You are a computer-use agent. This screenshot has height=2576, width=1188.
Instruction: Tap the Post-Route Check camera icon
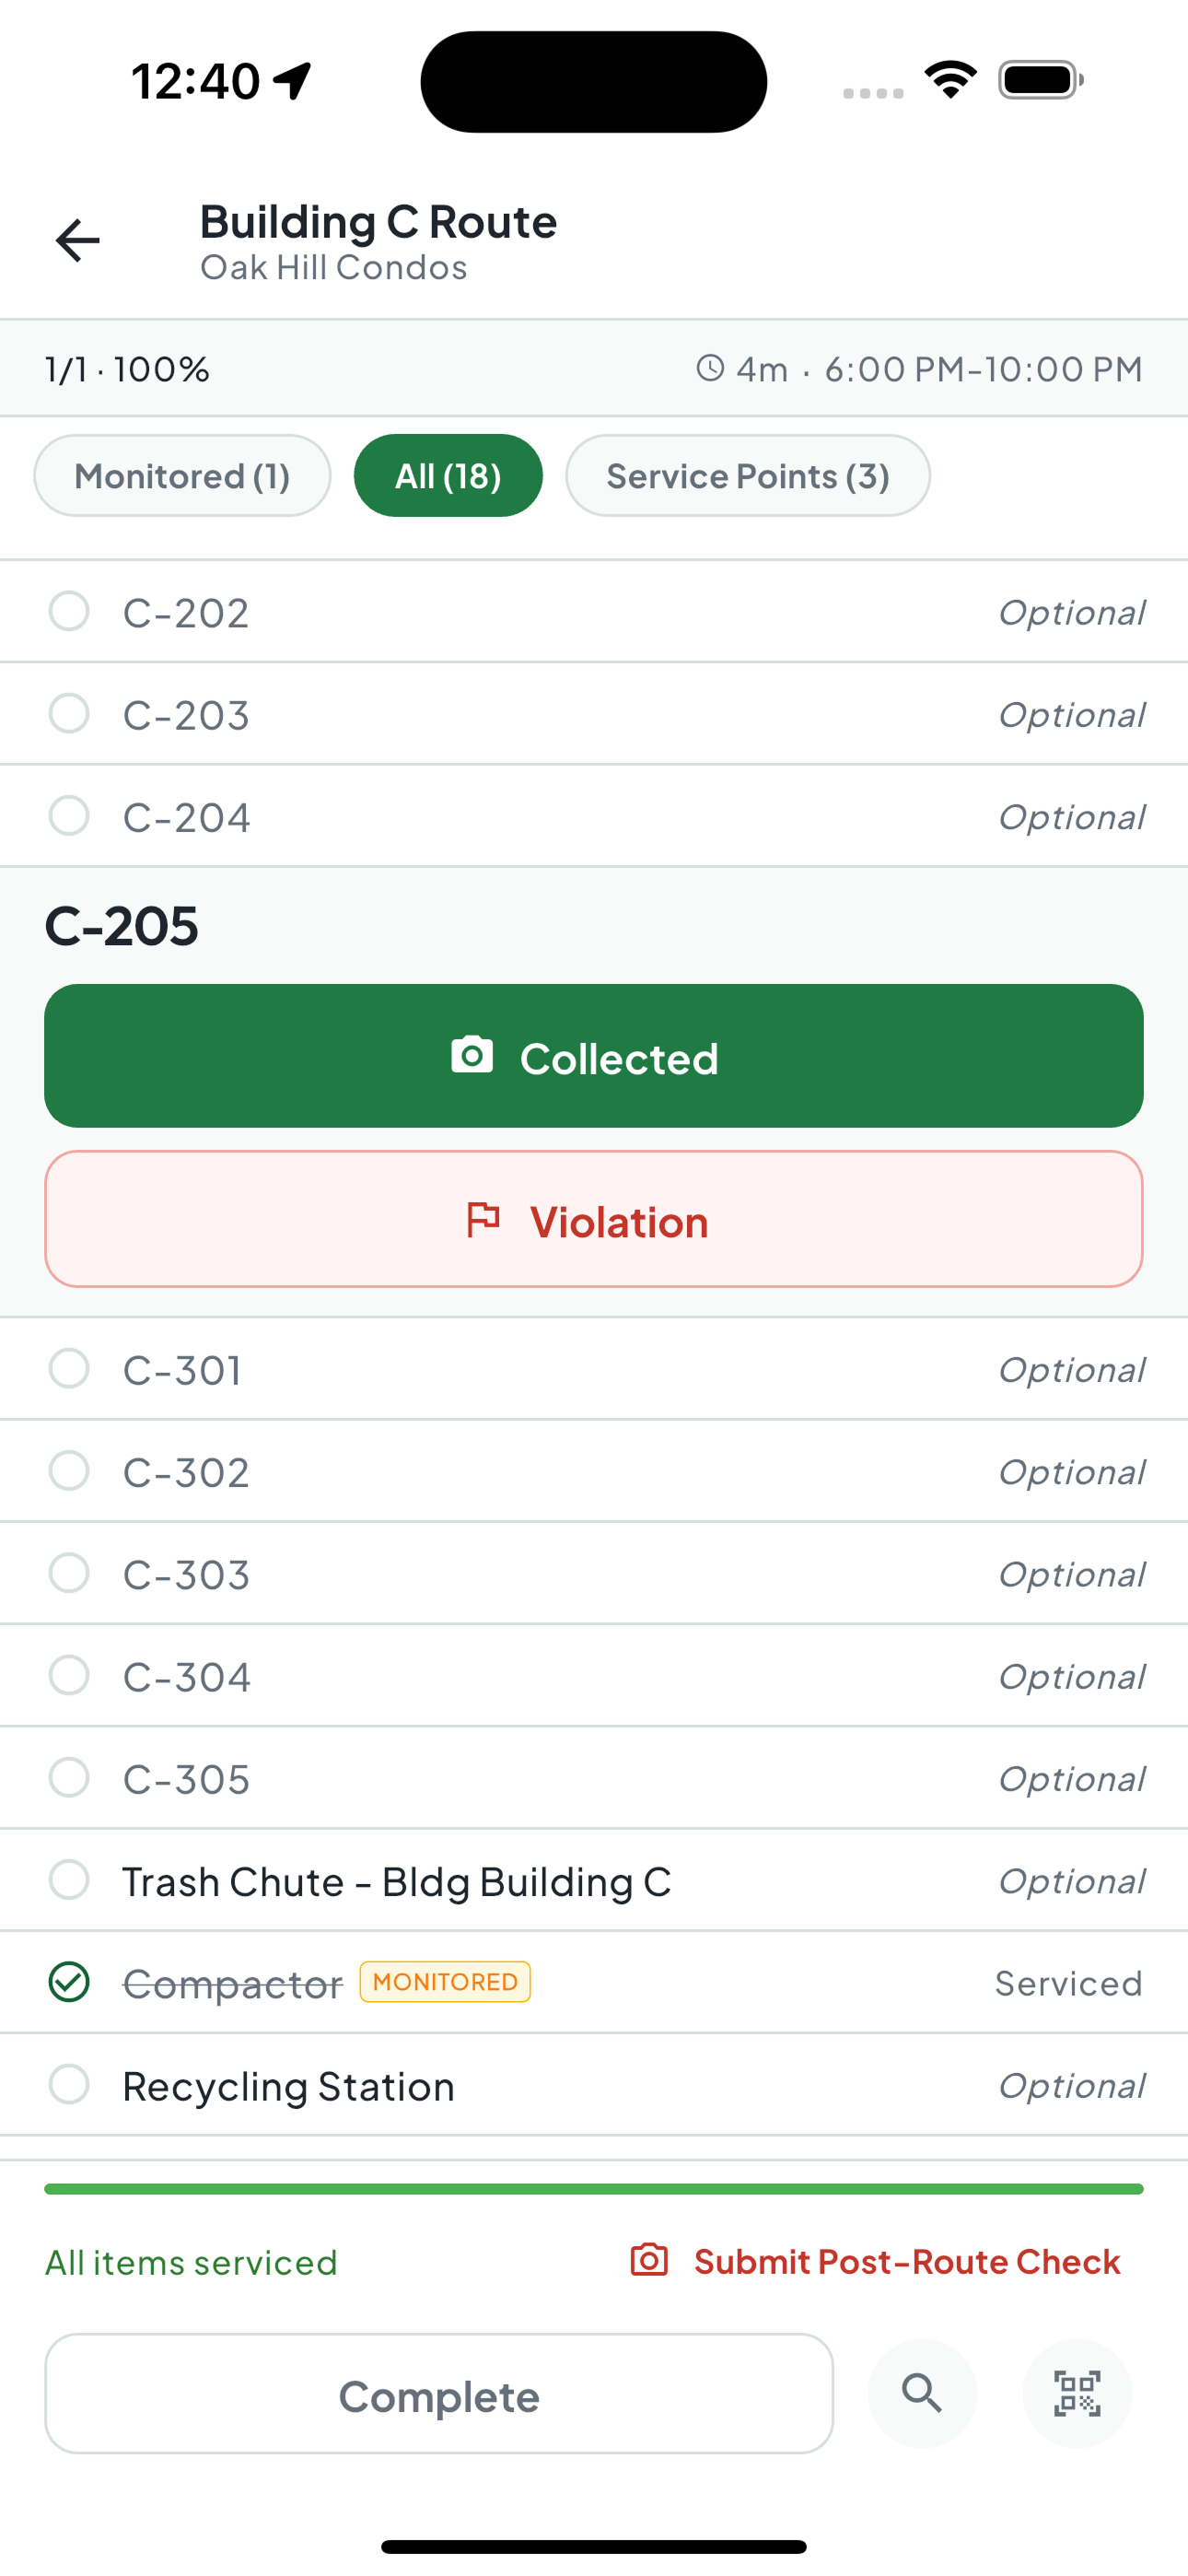click(649, 2260)
